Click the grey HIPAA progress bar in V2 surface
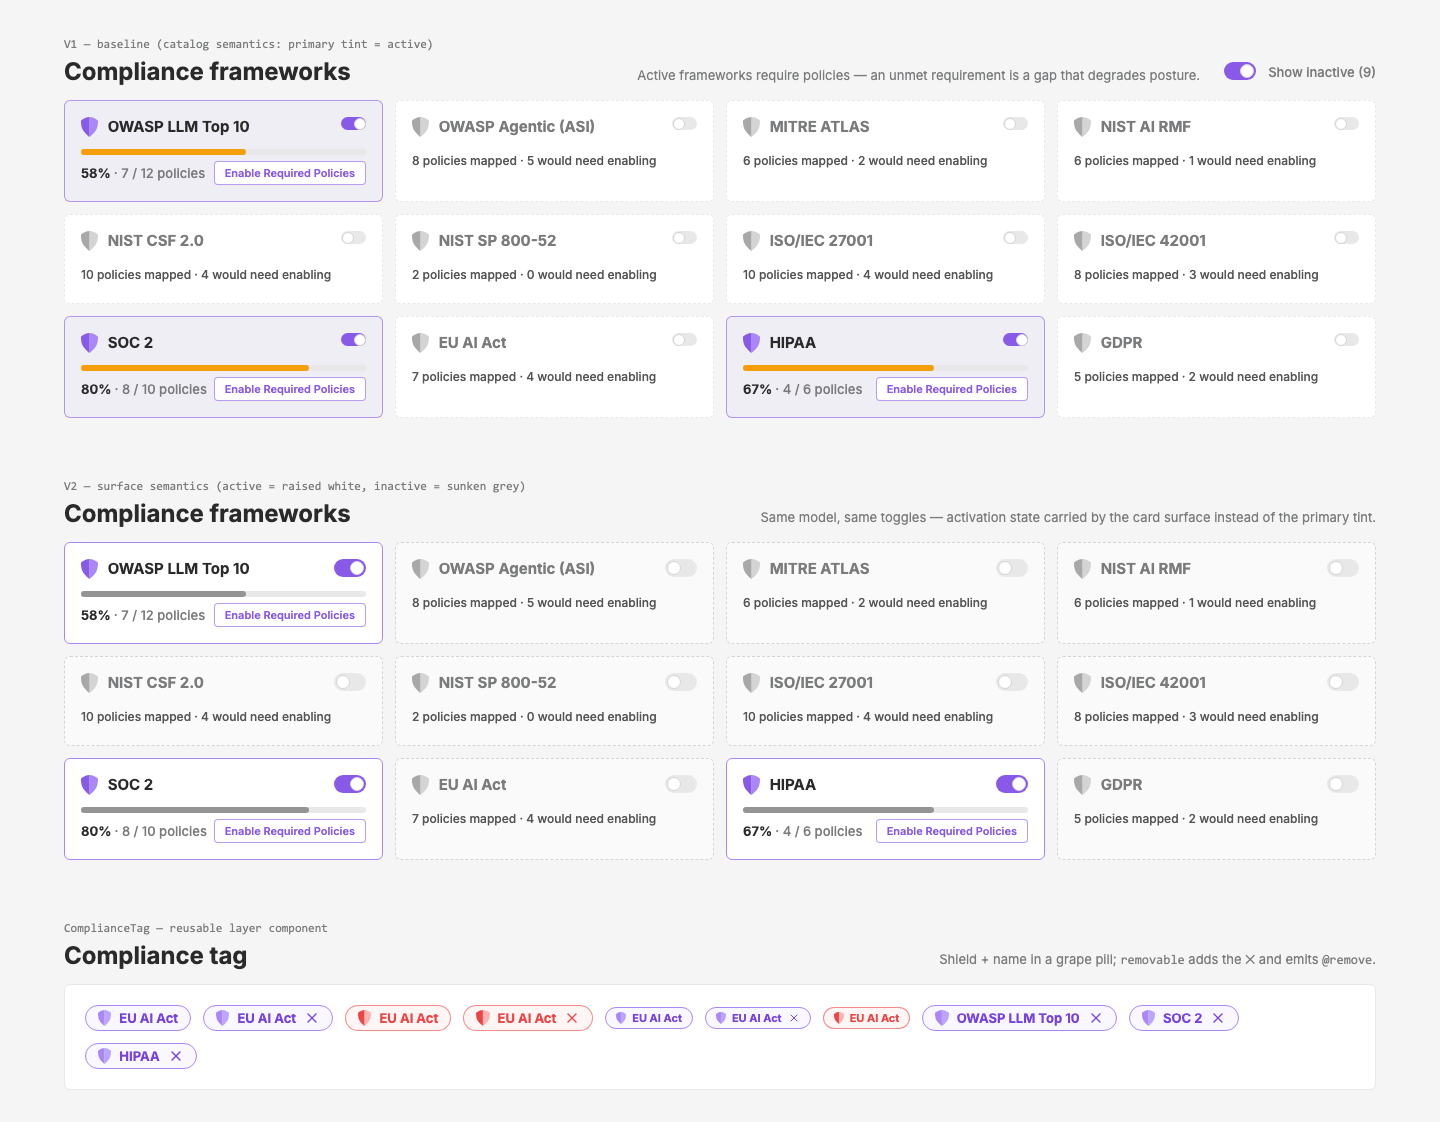Screen dimensions: 1440x1122 [885, 810]
